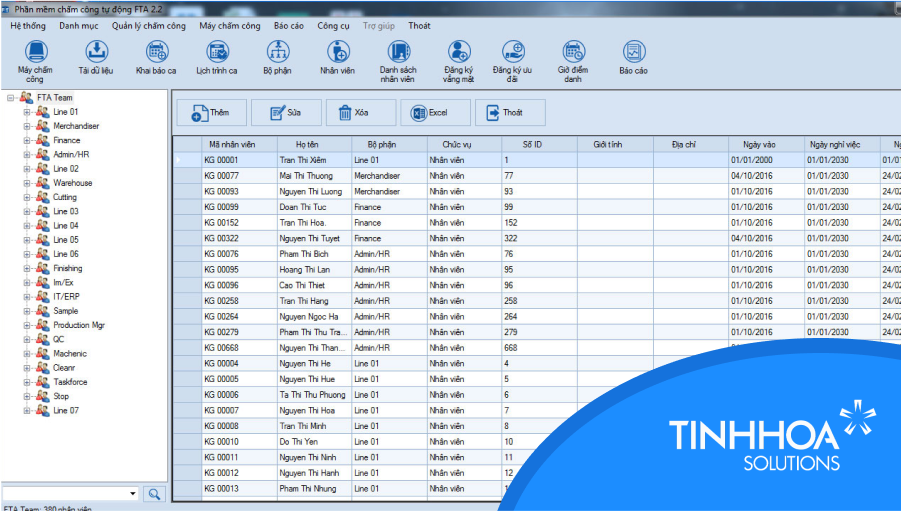This screenshot has width=901, height=511.
Task: Click the Thêm add button
Action: [x=211, y=112]
